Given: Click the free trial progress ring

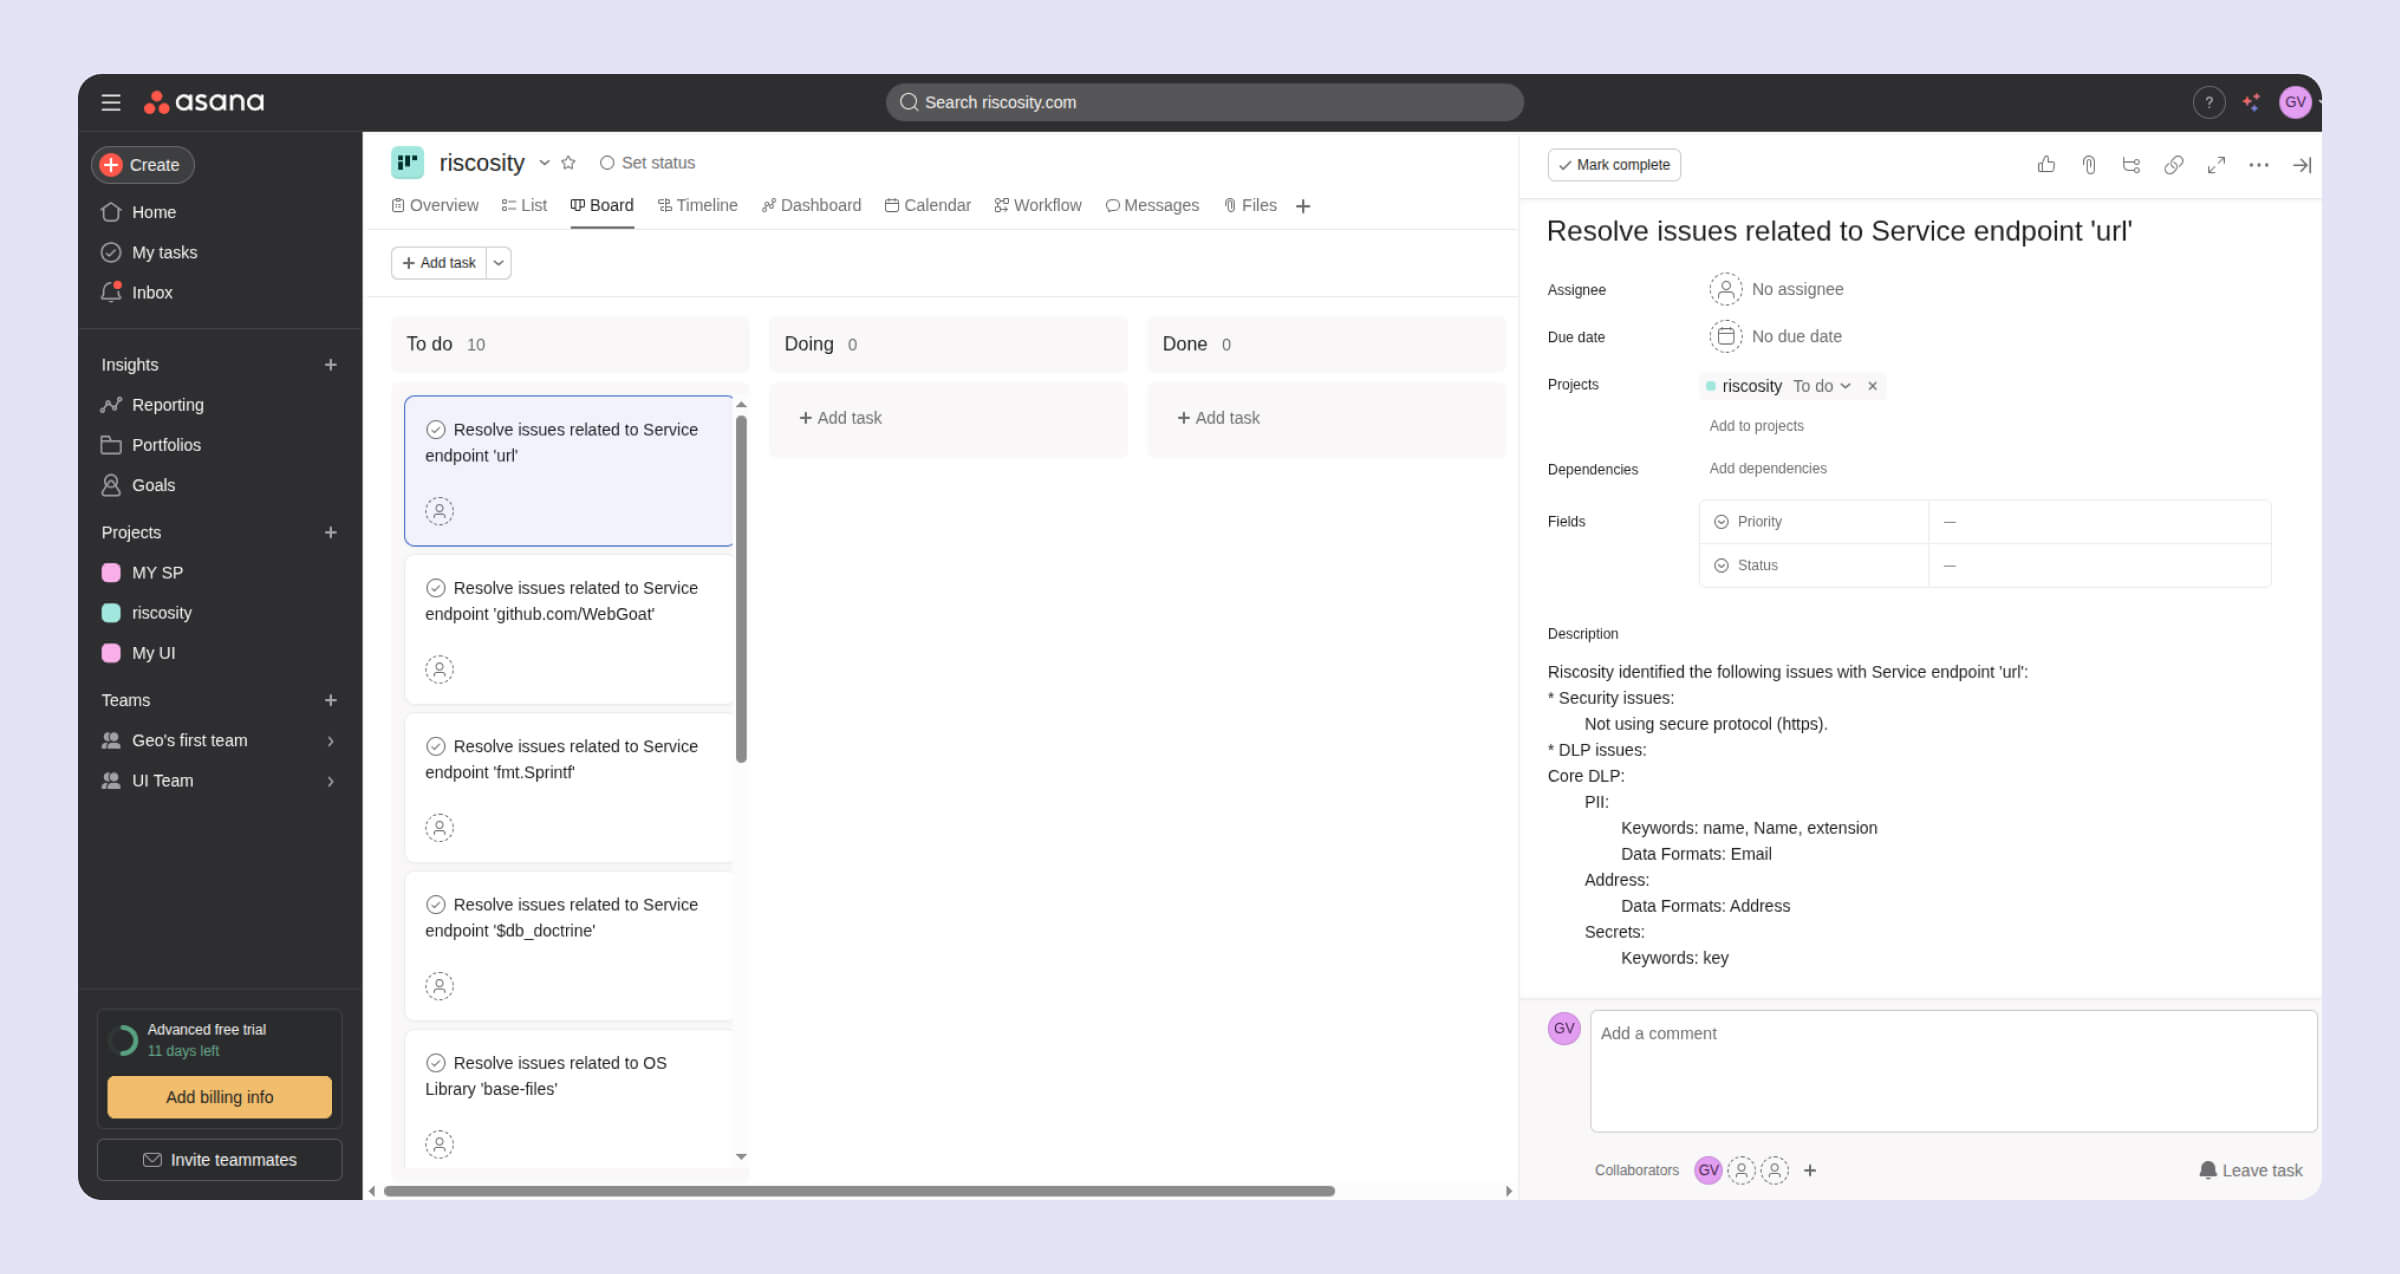Looking at the screenshot, I should pos(123,1040).
